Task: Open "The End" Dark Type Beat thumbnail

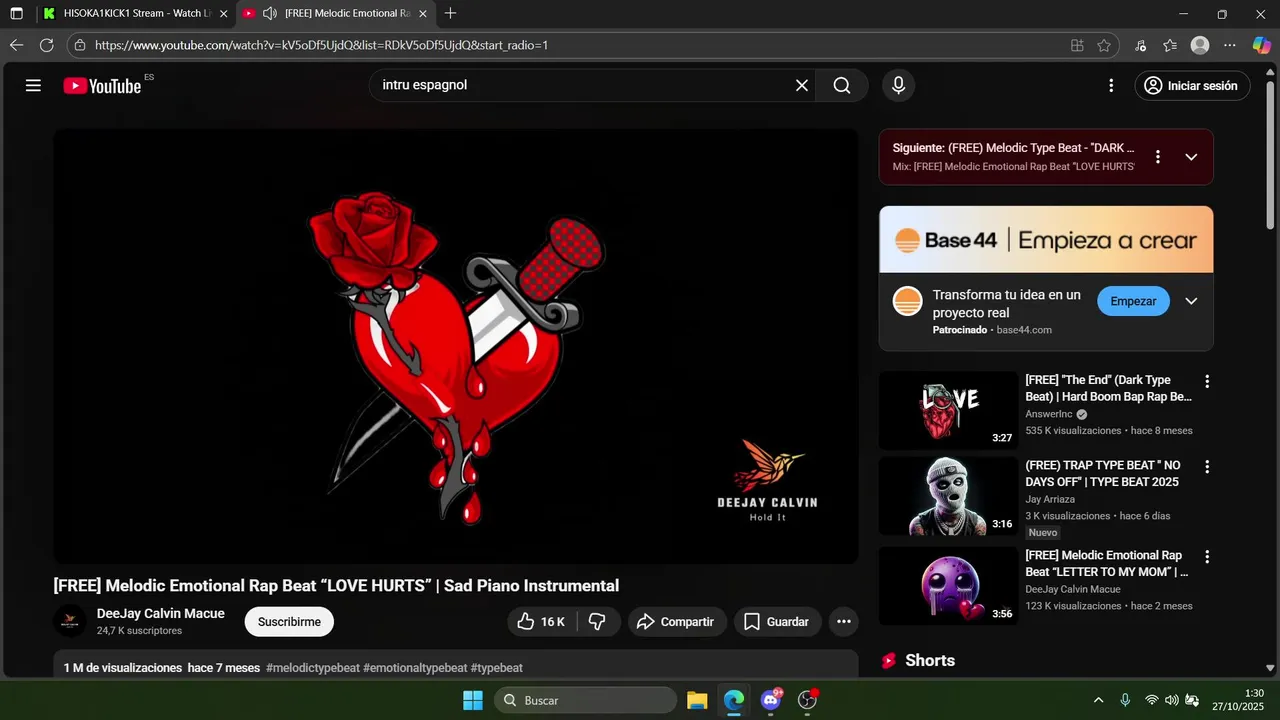Action: tap(948, 410)
